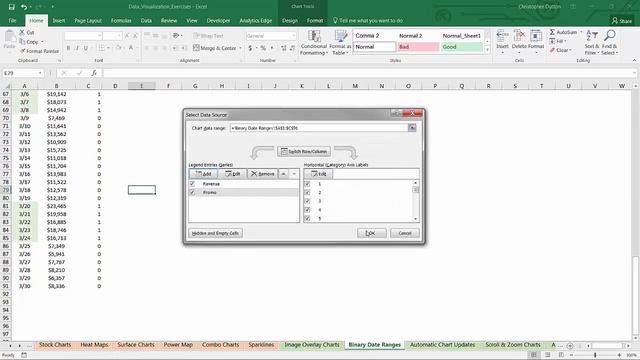Apply the Good cell style swatch

tap(462, 47)
